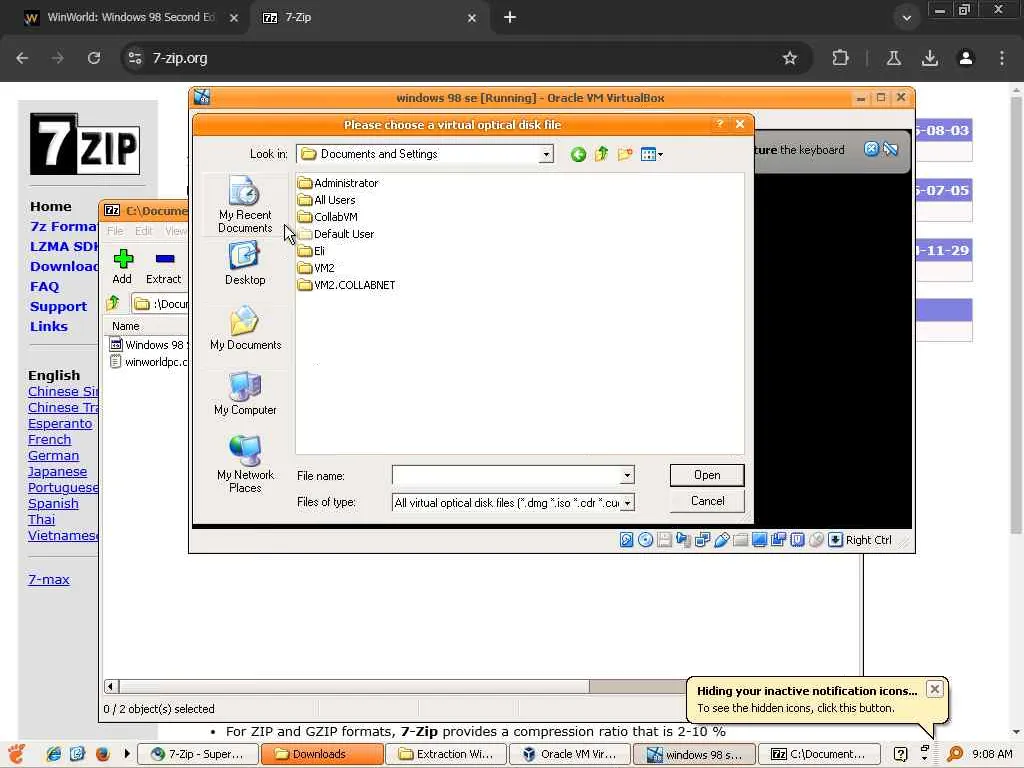Open the FAQ link on 7-zip.org
1024x768 pixels.
(x=44, y=287)
